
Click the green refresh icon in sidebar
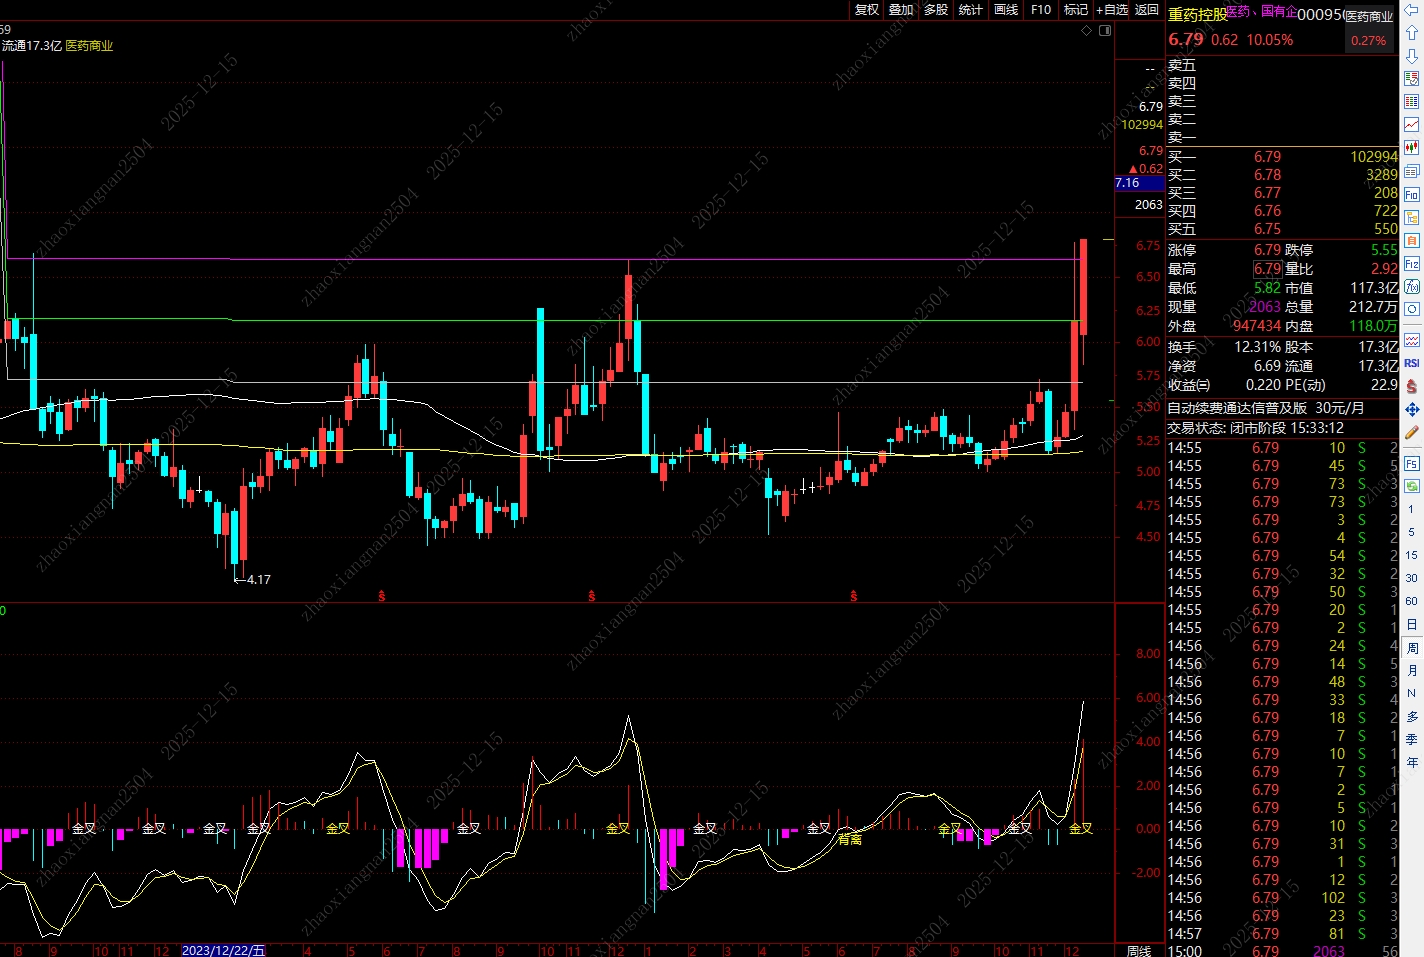1411,486
